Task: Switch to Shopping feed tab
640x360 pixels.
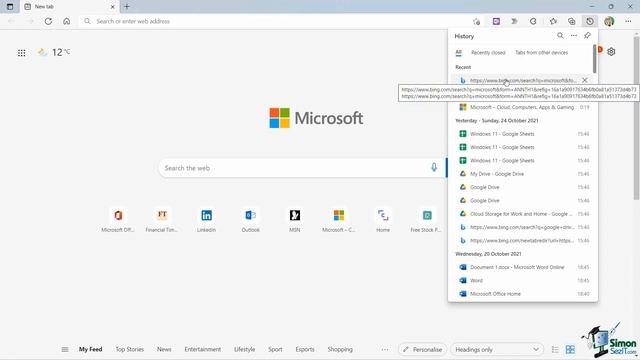Action: 340,349
